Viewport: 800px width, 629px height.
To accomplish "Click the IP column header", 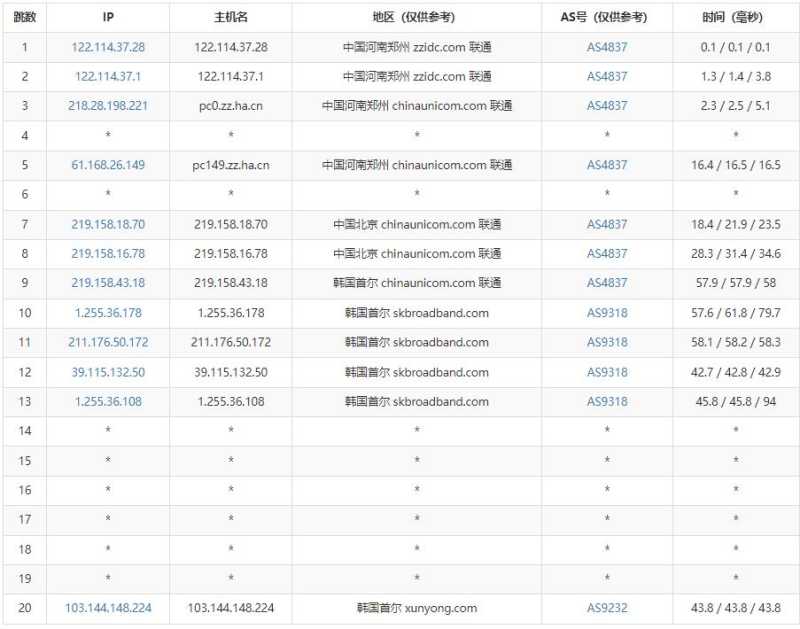I will (x=108, y=17).
